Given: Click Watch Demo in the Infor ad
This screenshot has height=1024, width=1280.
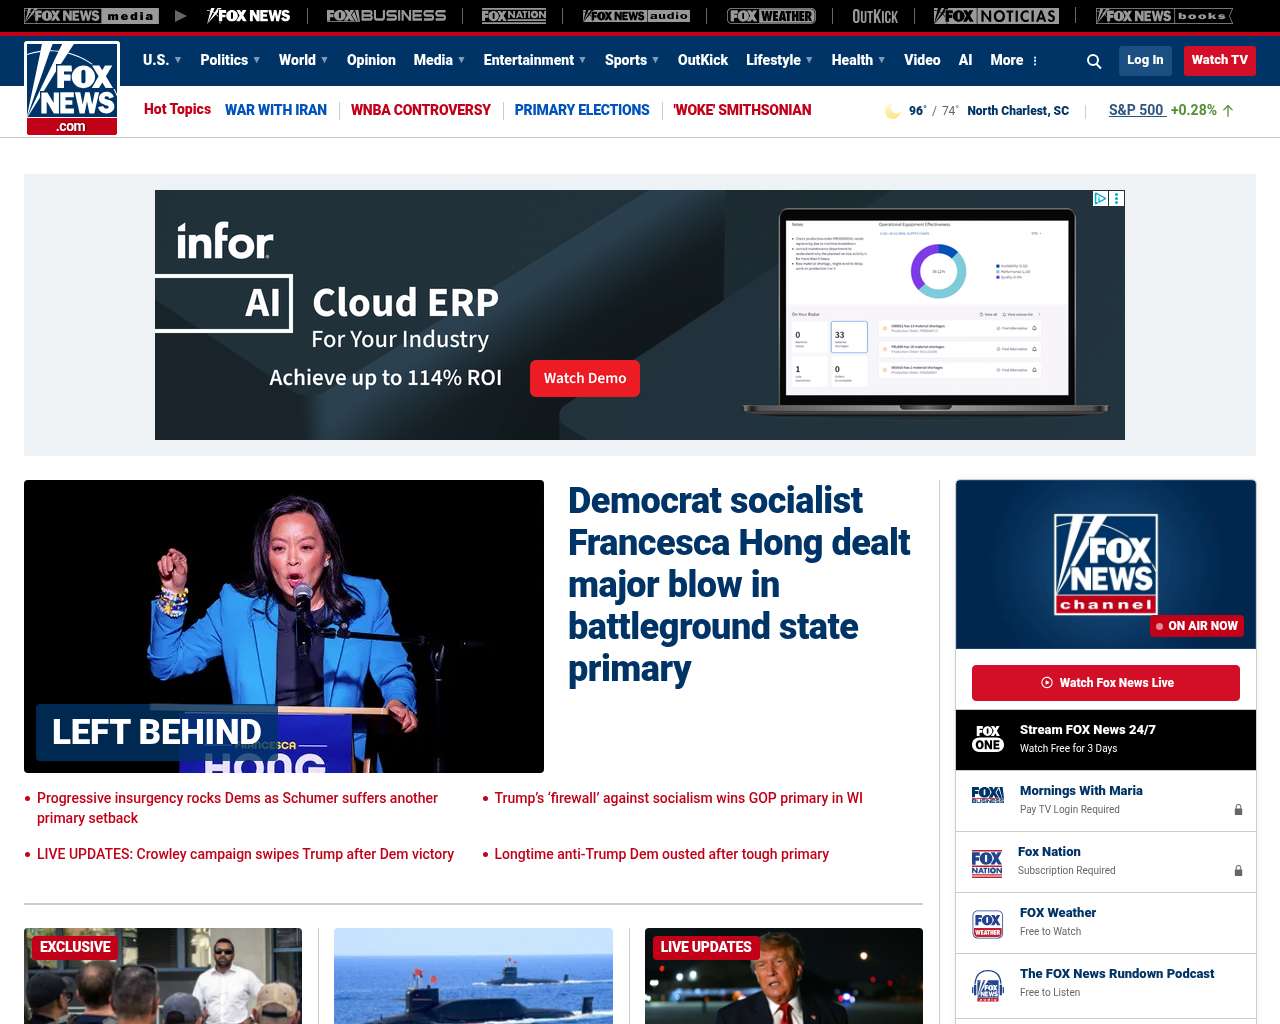Looking at the screenshot, I should click(585, 378).
